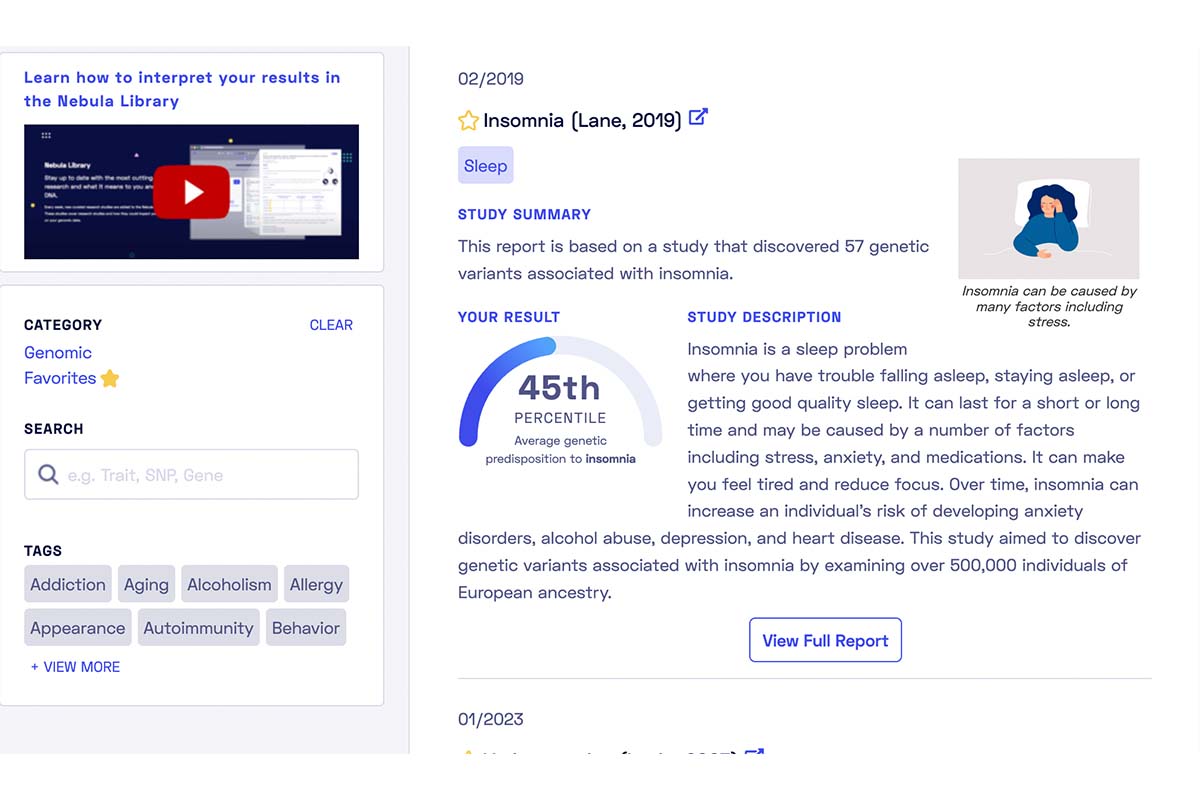Filter by the Allergy tag

[x=316, y=585]
